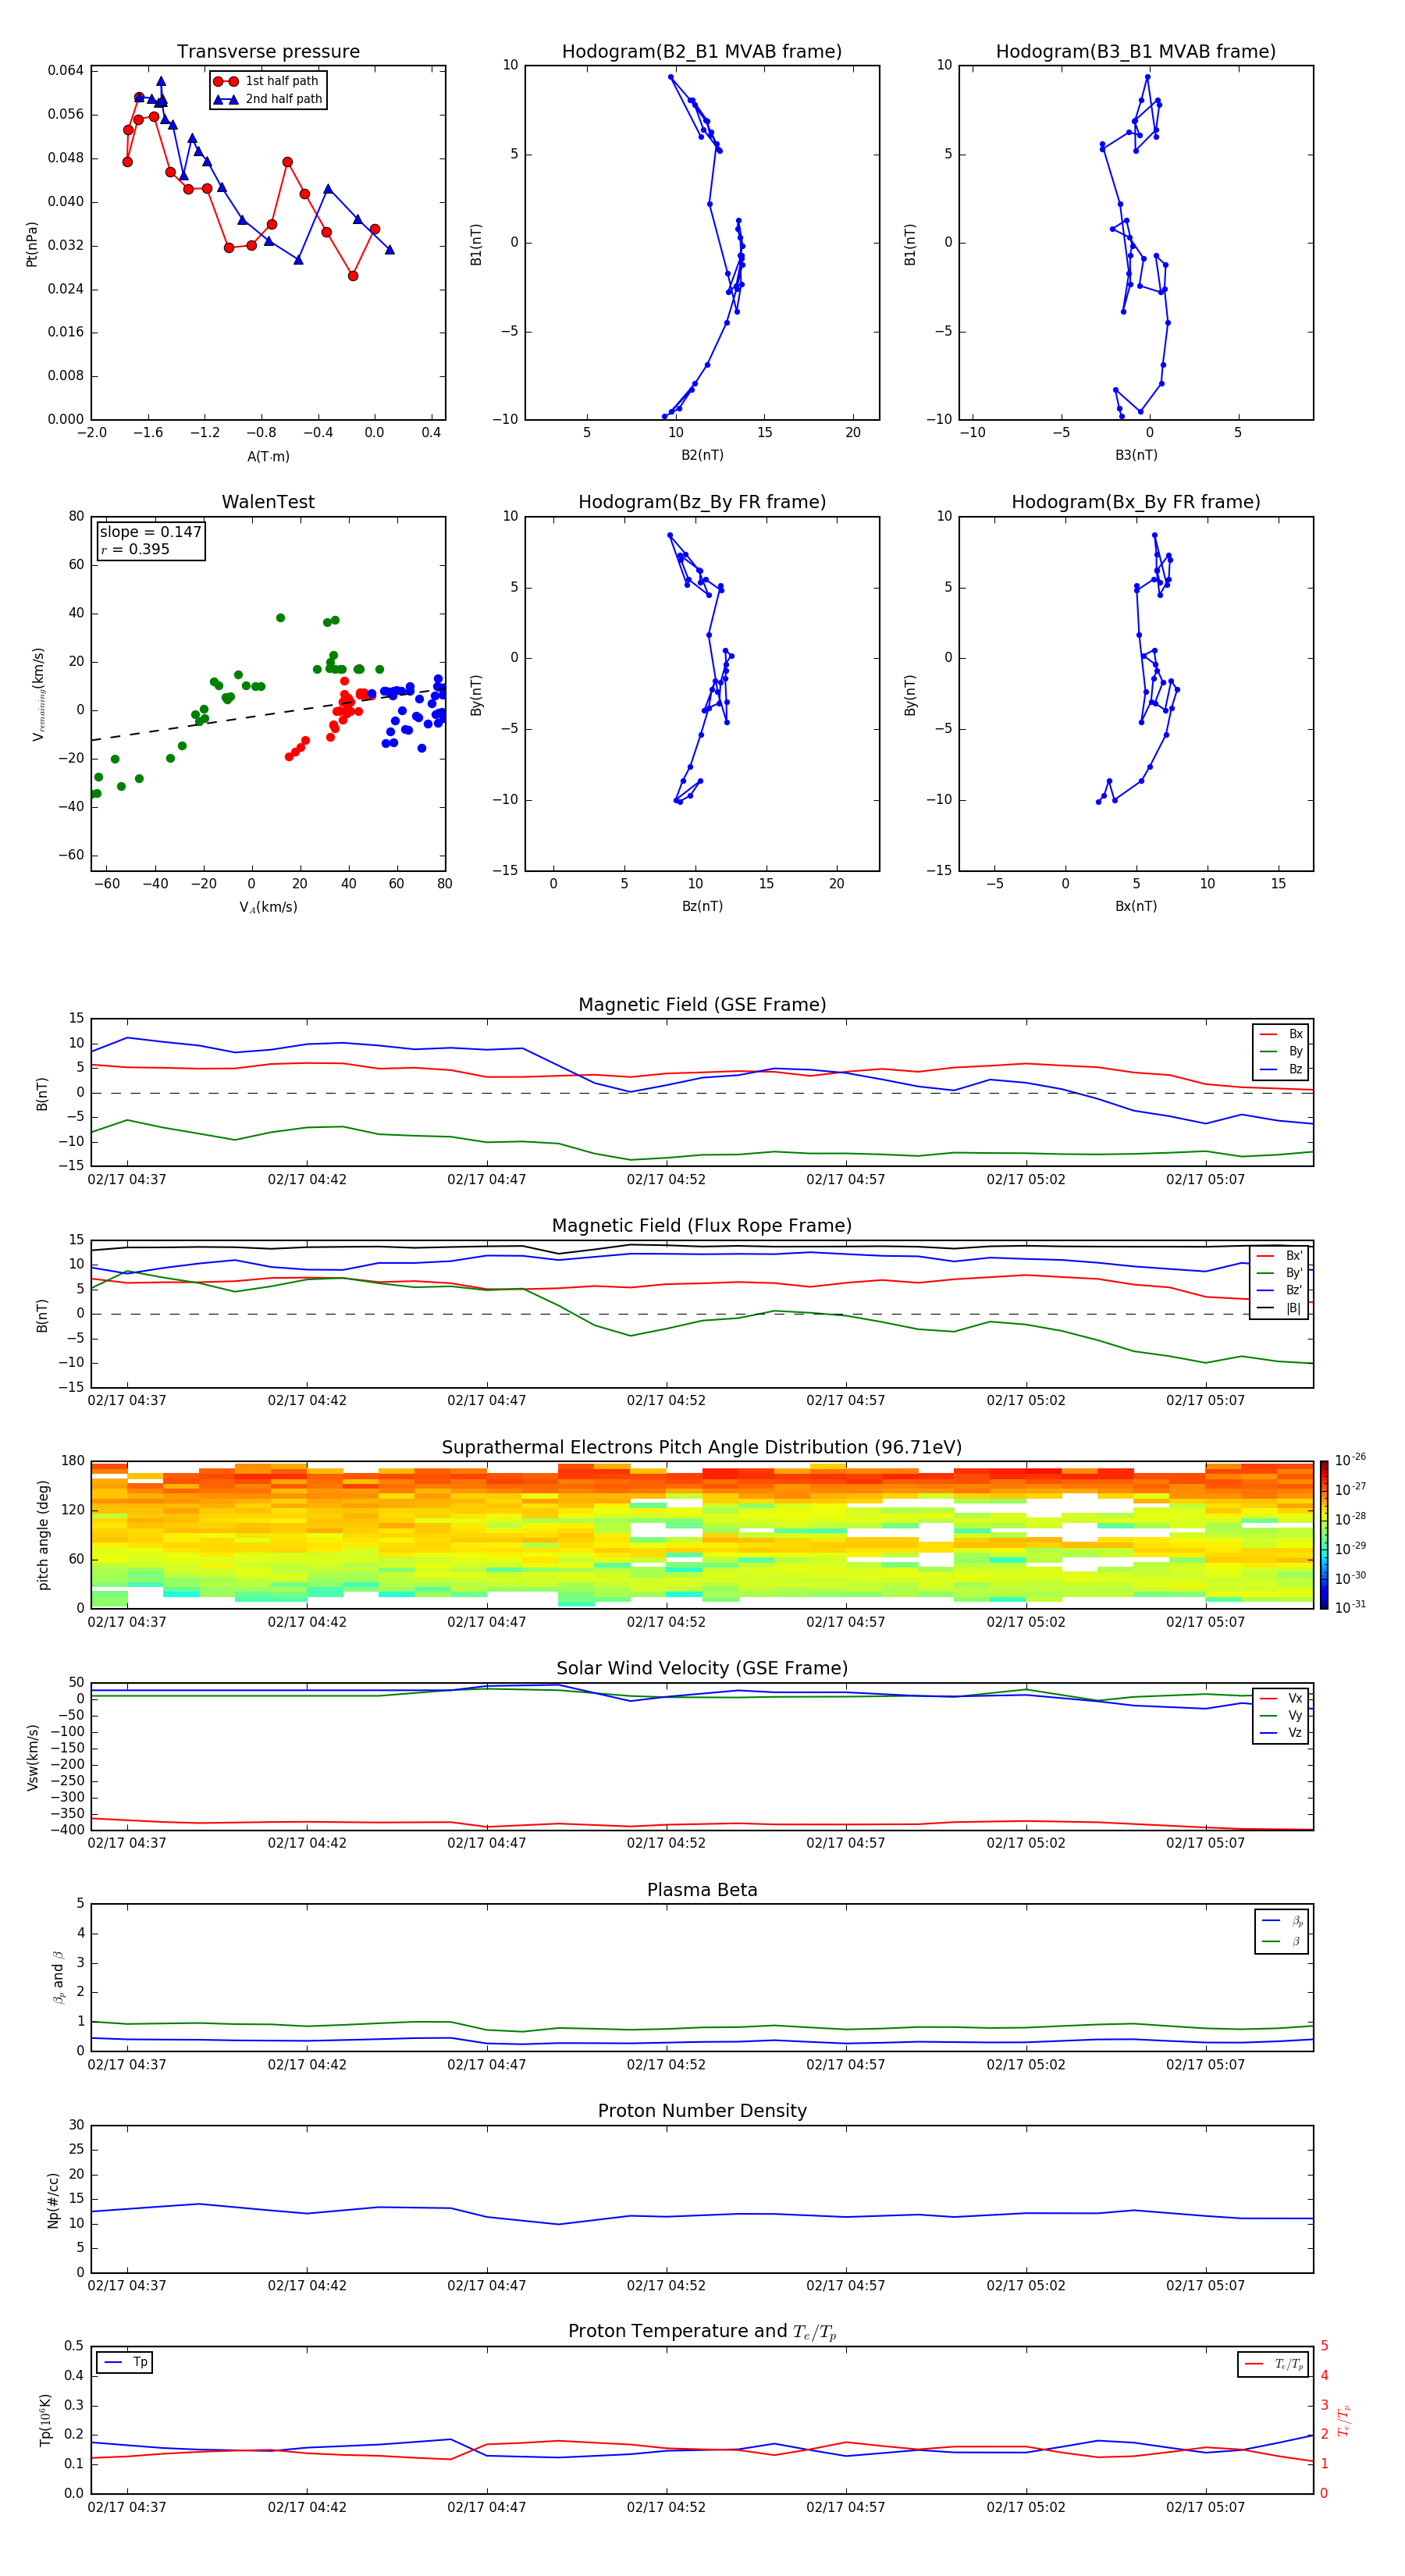
Task: Click the "Hodogram(Bx_By FR frame)" title
Action: [1136, 502]
